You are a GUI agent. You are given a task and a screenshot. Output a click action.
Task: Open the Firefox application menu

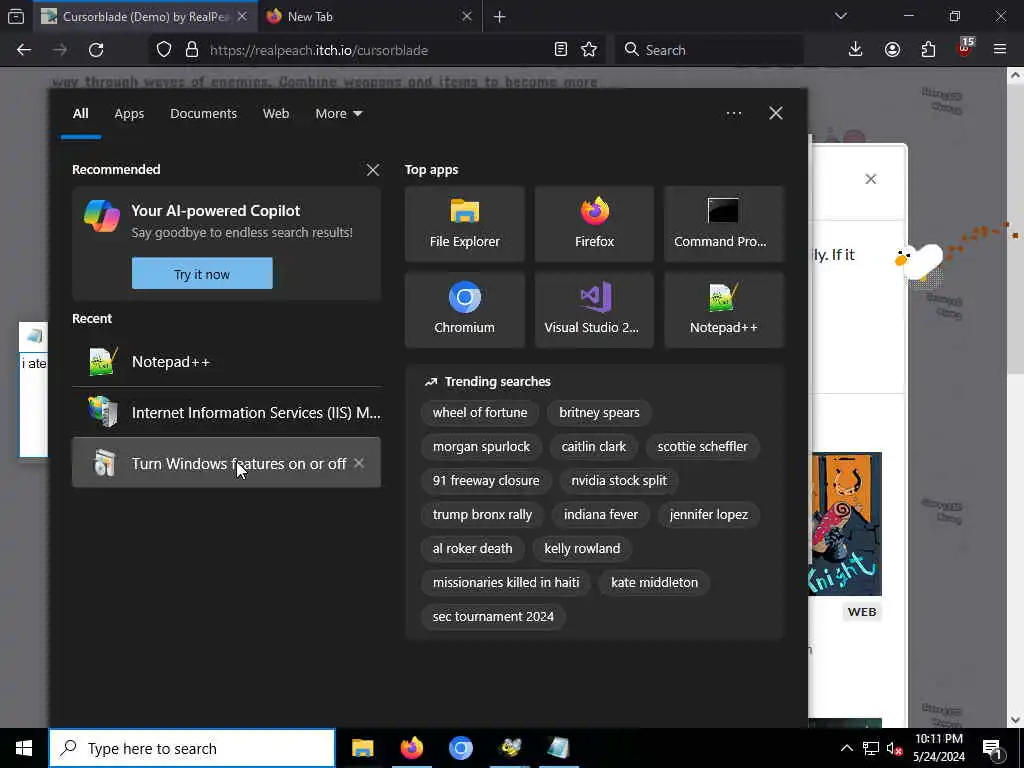point(1000,50)
